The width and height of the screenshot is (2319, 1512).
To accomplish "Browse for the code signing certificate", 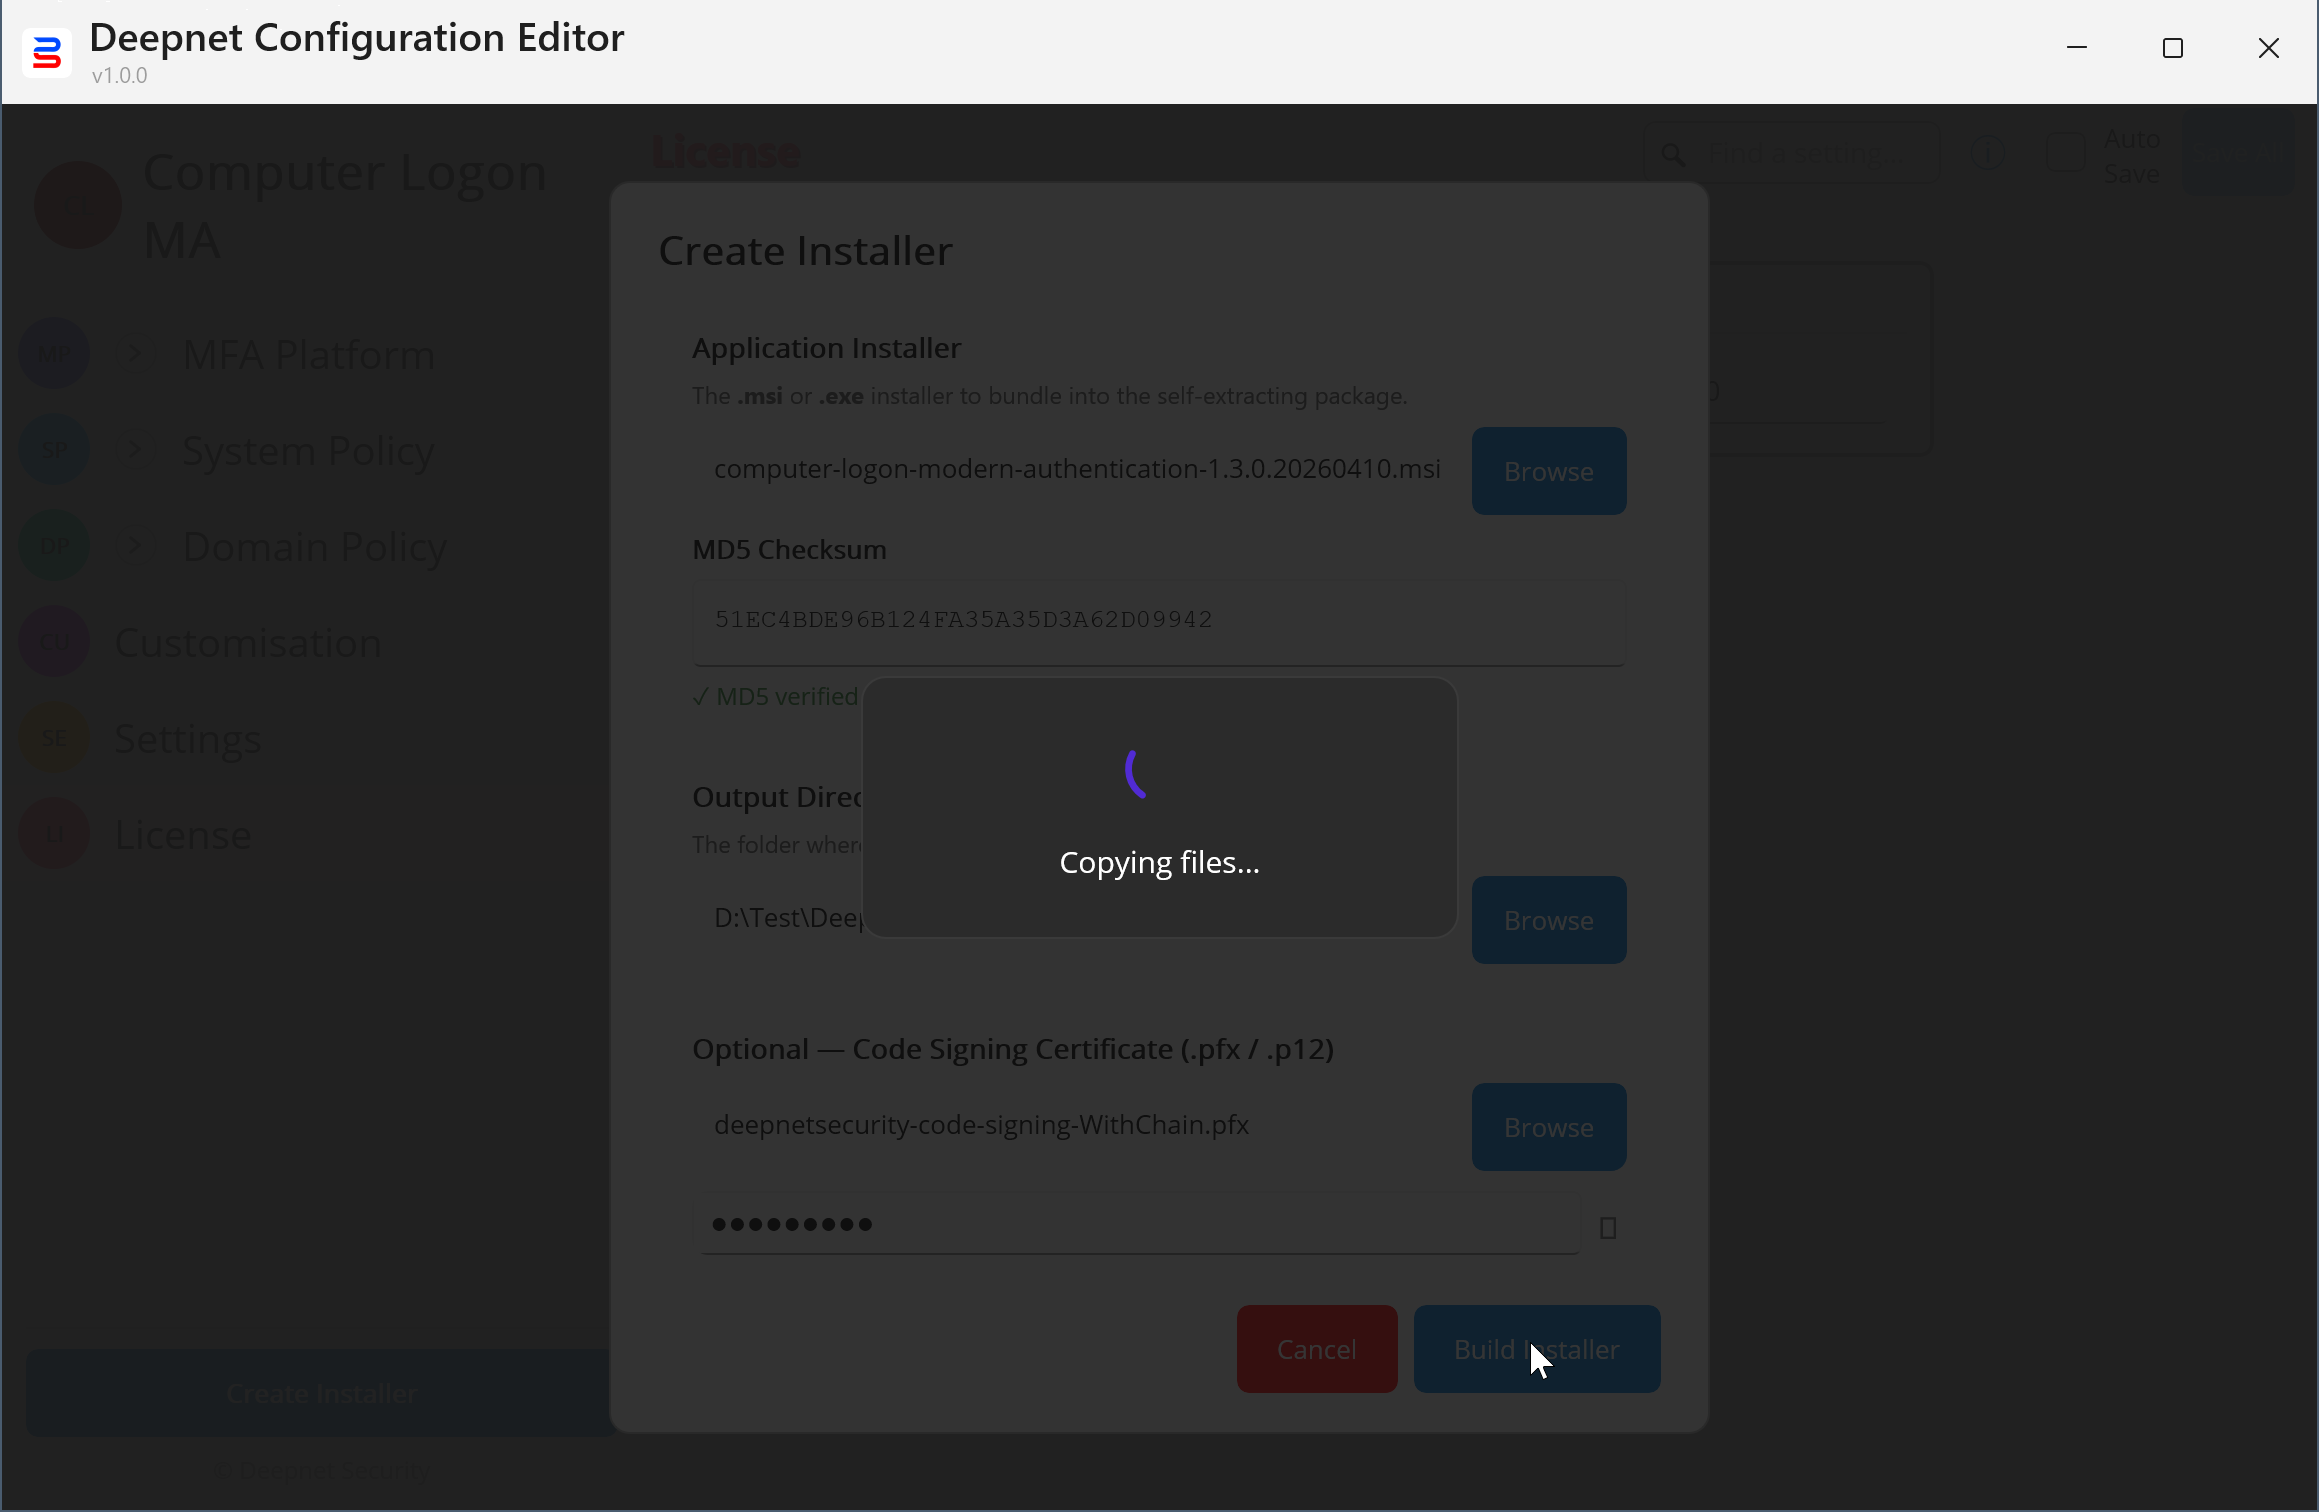I will click(1548, 1127).
